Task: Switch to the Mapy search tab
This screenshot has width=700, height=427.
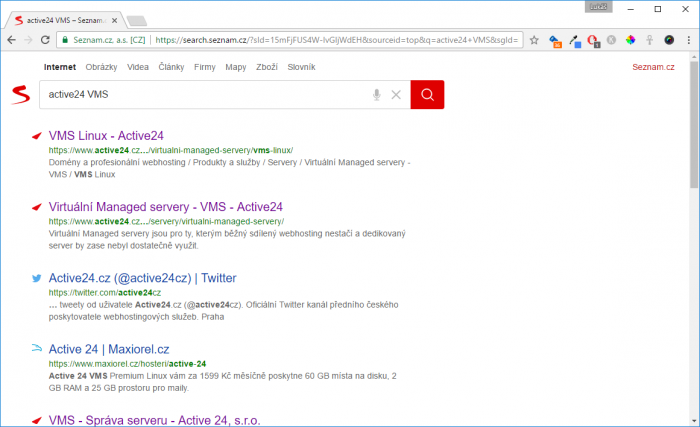Action: (236, 67)
